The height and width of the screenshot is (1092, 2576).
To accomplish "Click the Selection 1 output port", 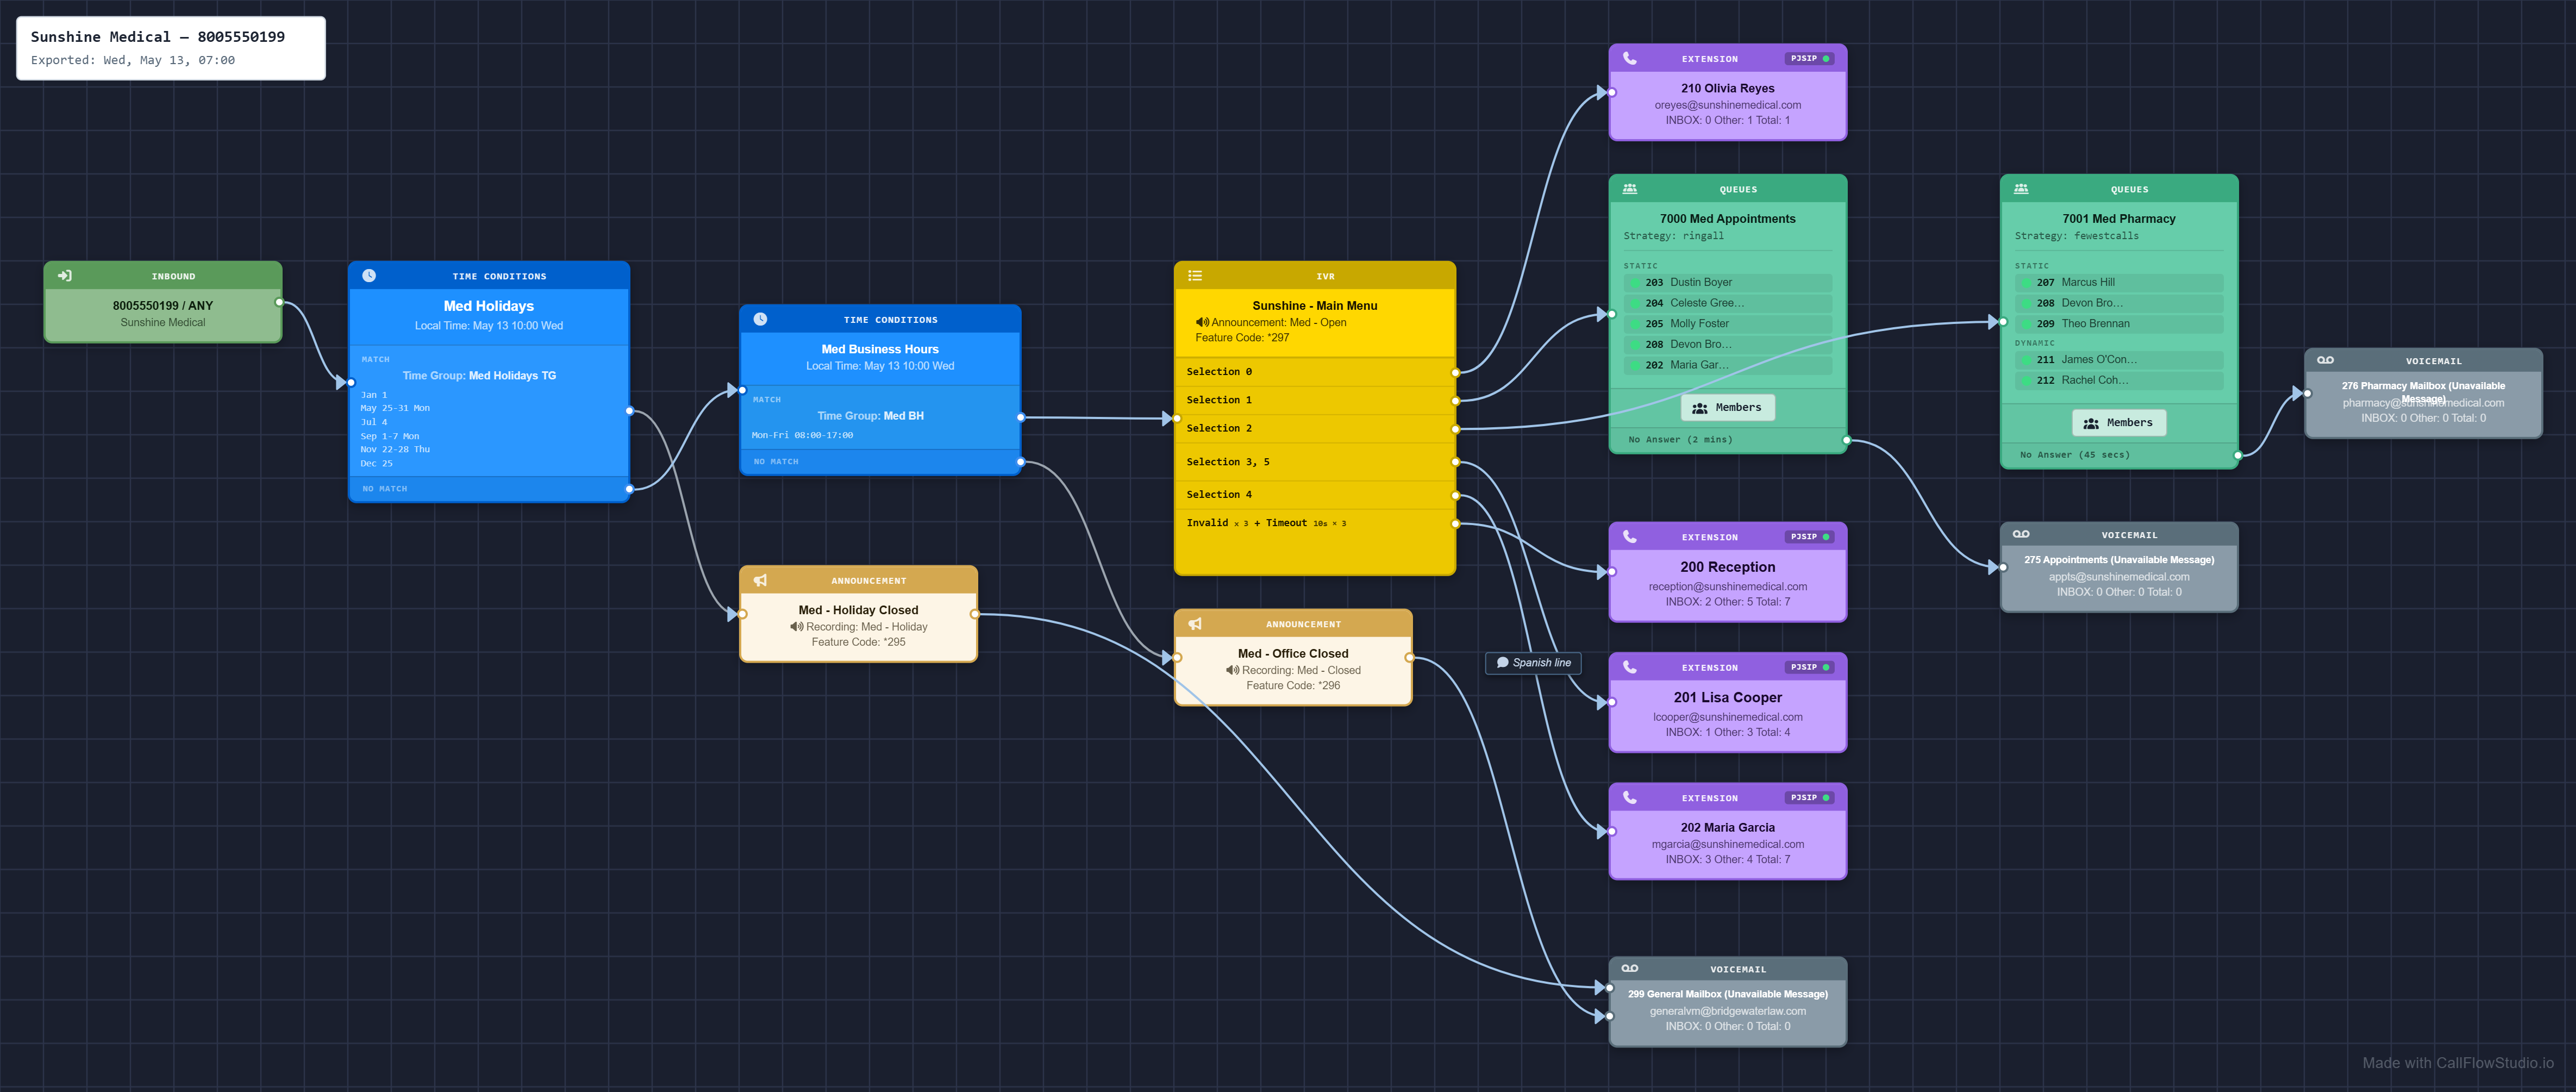I will coord(1455,400).
